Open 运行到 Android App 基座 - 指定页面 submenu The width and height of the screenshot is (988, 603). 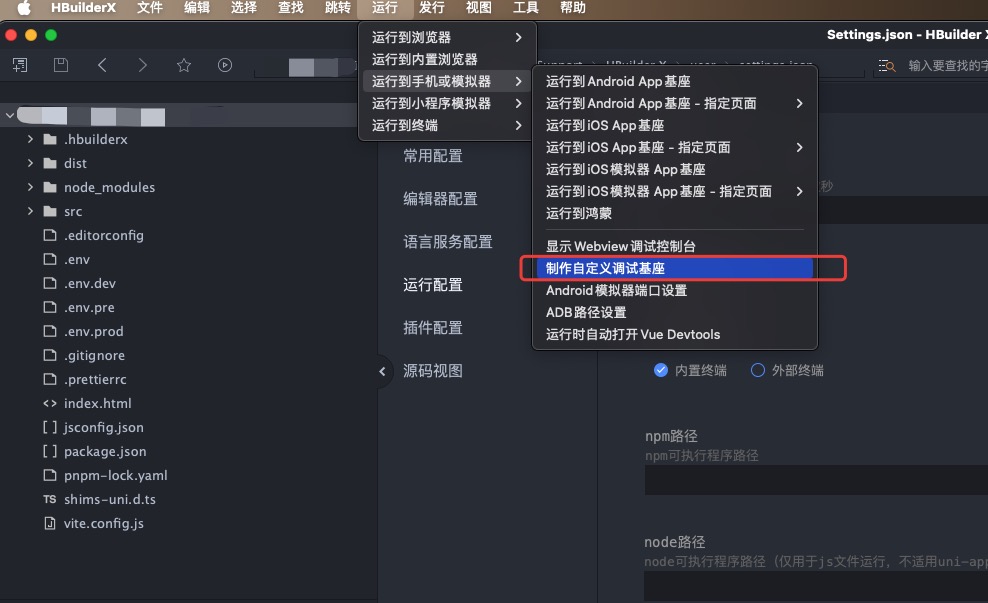point(674,103)
